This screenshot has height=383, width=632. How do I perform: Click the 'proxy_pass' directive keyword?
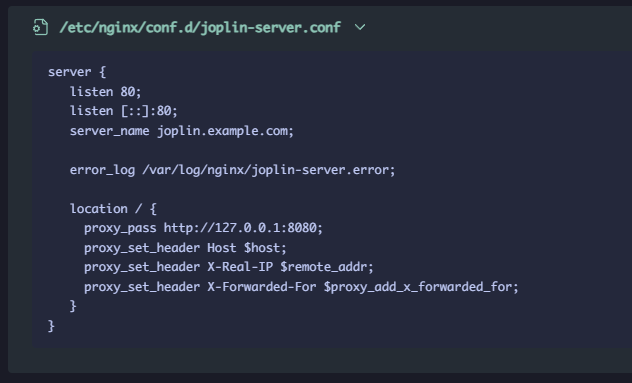pos(120,229)
